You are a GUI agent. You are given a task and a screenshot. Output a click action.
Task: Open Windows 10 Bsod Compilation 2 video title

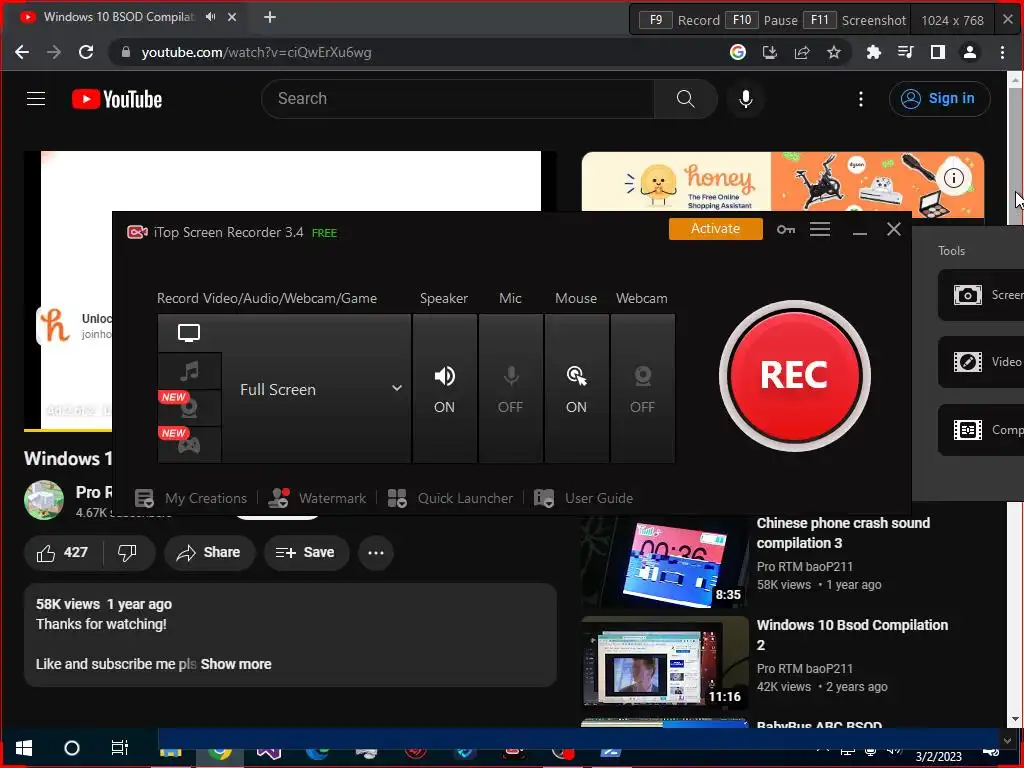852,635
